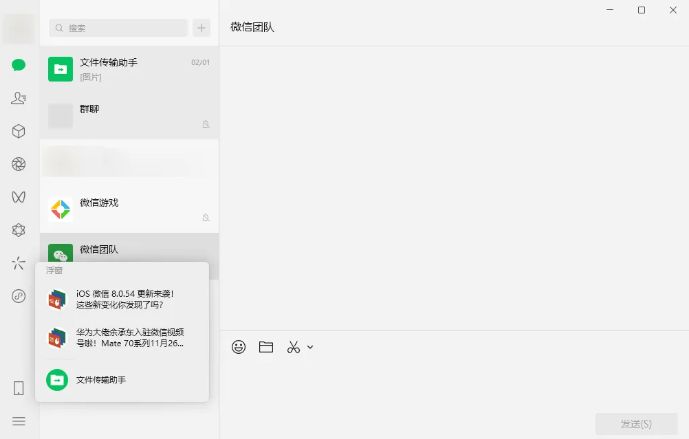Maximize the WeChat window
Viewport: 689px width, 439px height.
[642, 10]
